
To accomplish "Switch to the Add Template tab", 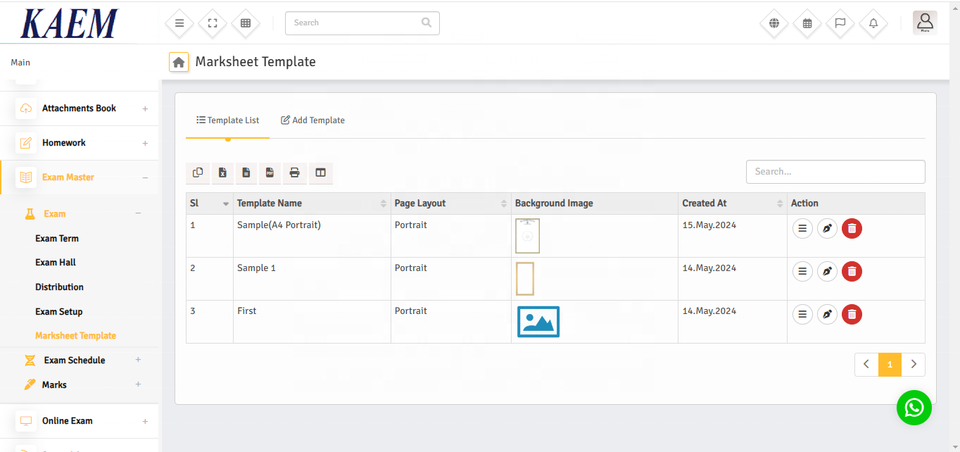I will click(313, 120).
